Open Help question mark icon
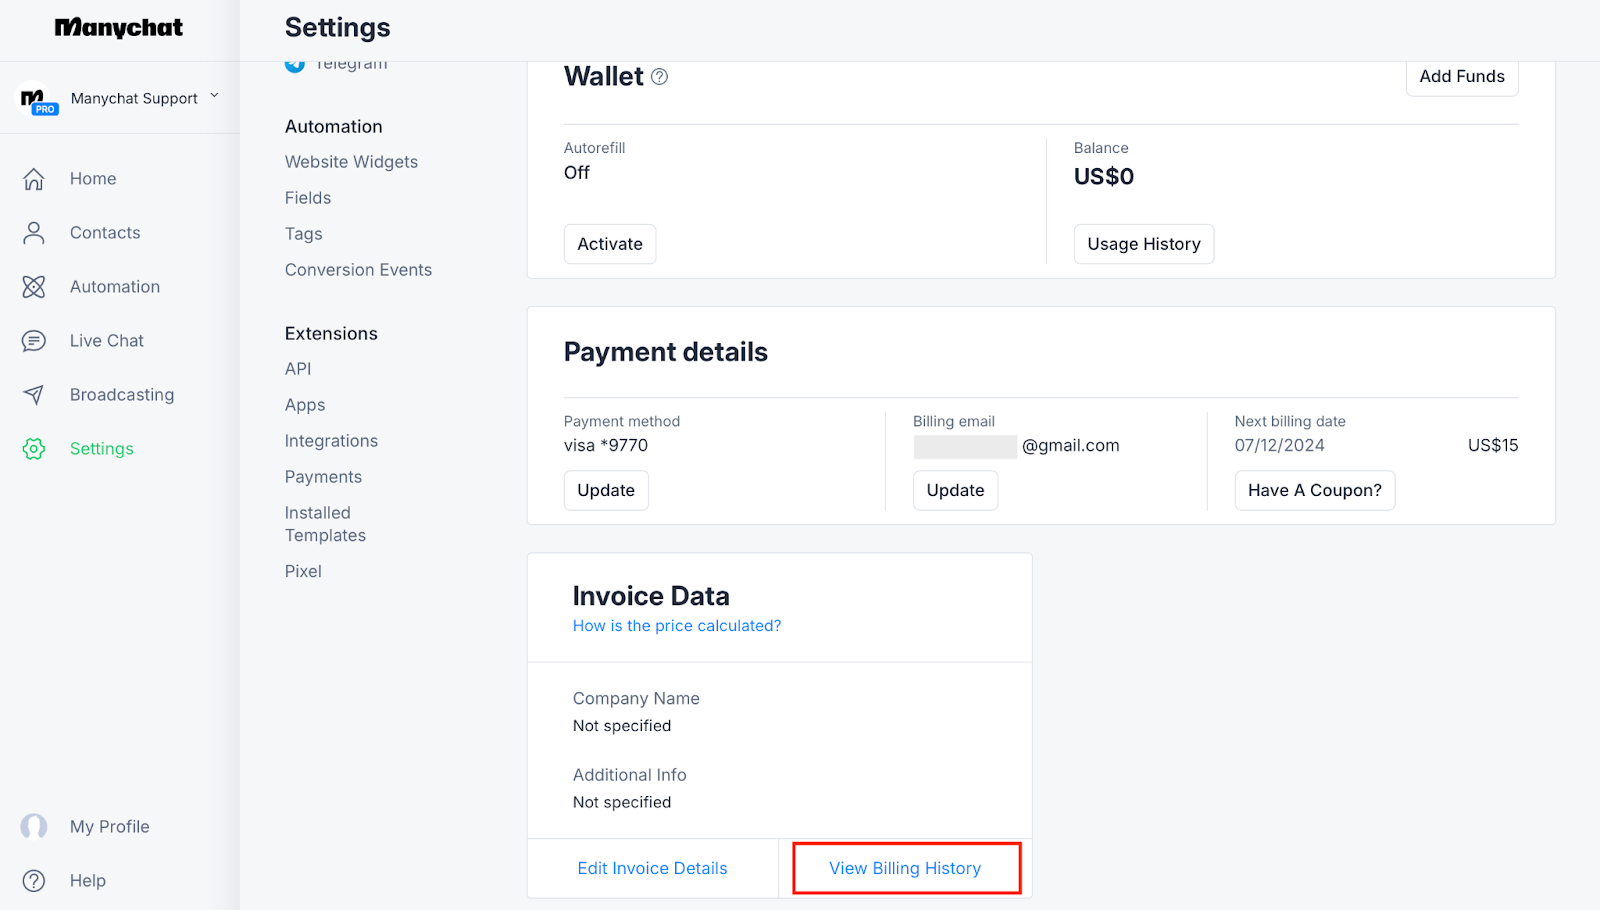 pos(34,881)
